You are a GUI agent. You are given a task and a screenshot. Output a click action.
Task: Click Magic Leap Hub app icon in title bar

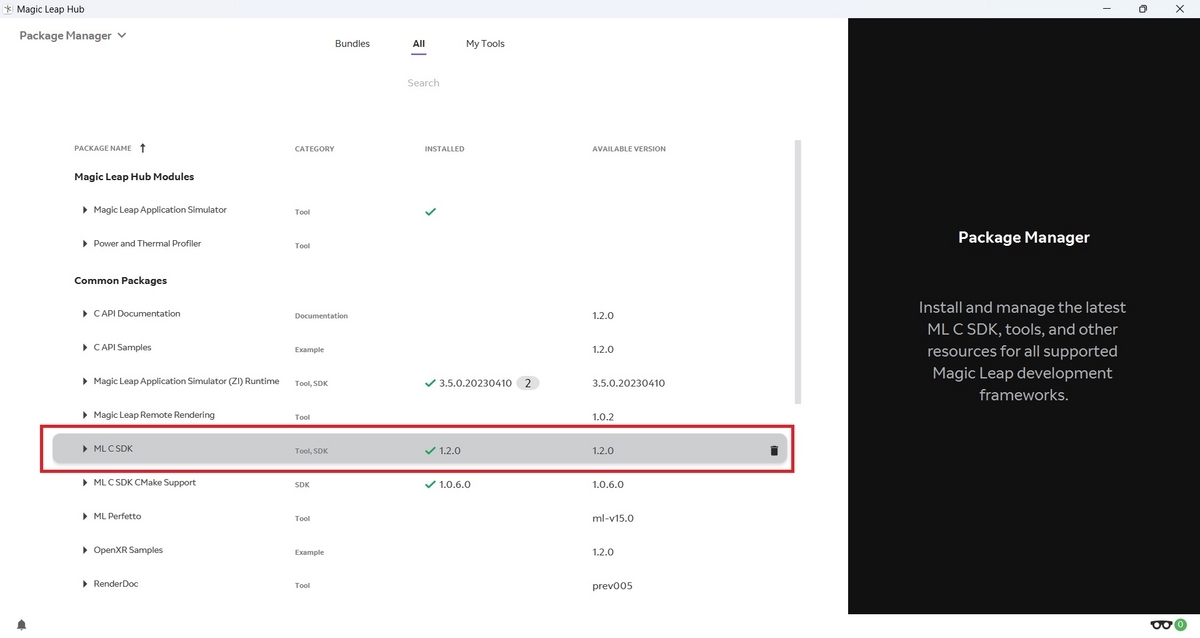point(8,8)
